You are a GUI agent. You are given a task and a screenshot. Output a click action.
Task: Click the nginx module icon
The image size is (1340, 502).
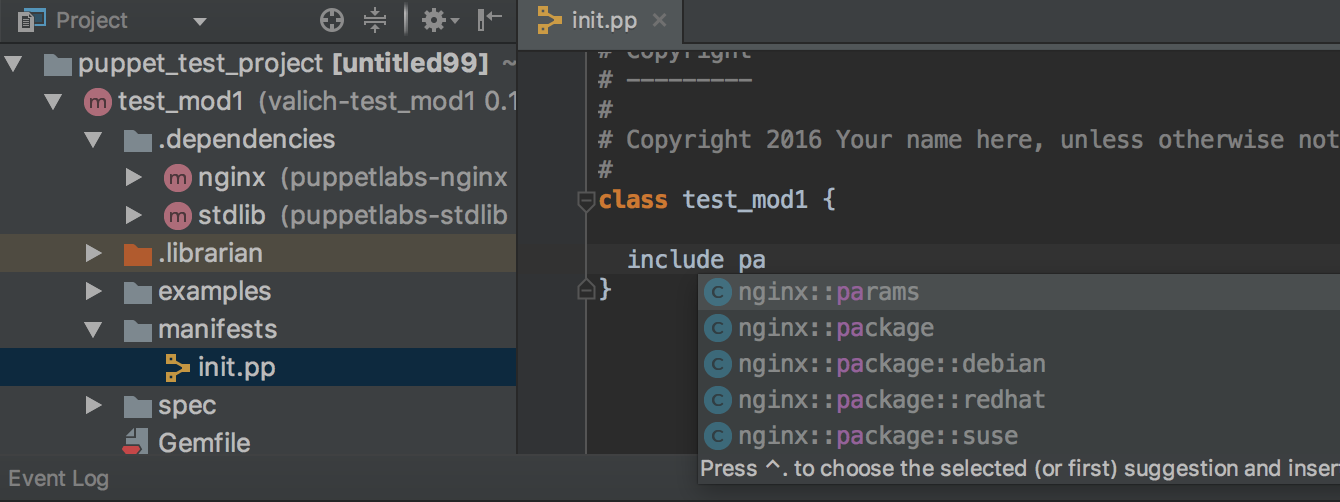click(177, 178)
